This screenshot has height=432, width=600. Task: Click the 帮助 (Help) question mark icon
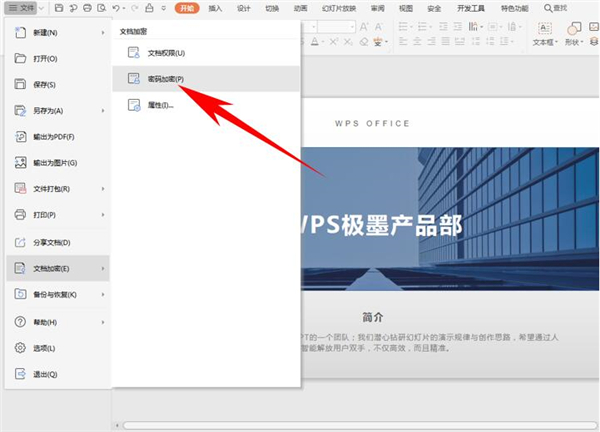pos(21,323)
